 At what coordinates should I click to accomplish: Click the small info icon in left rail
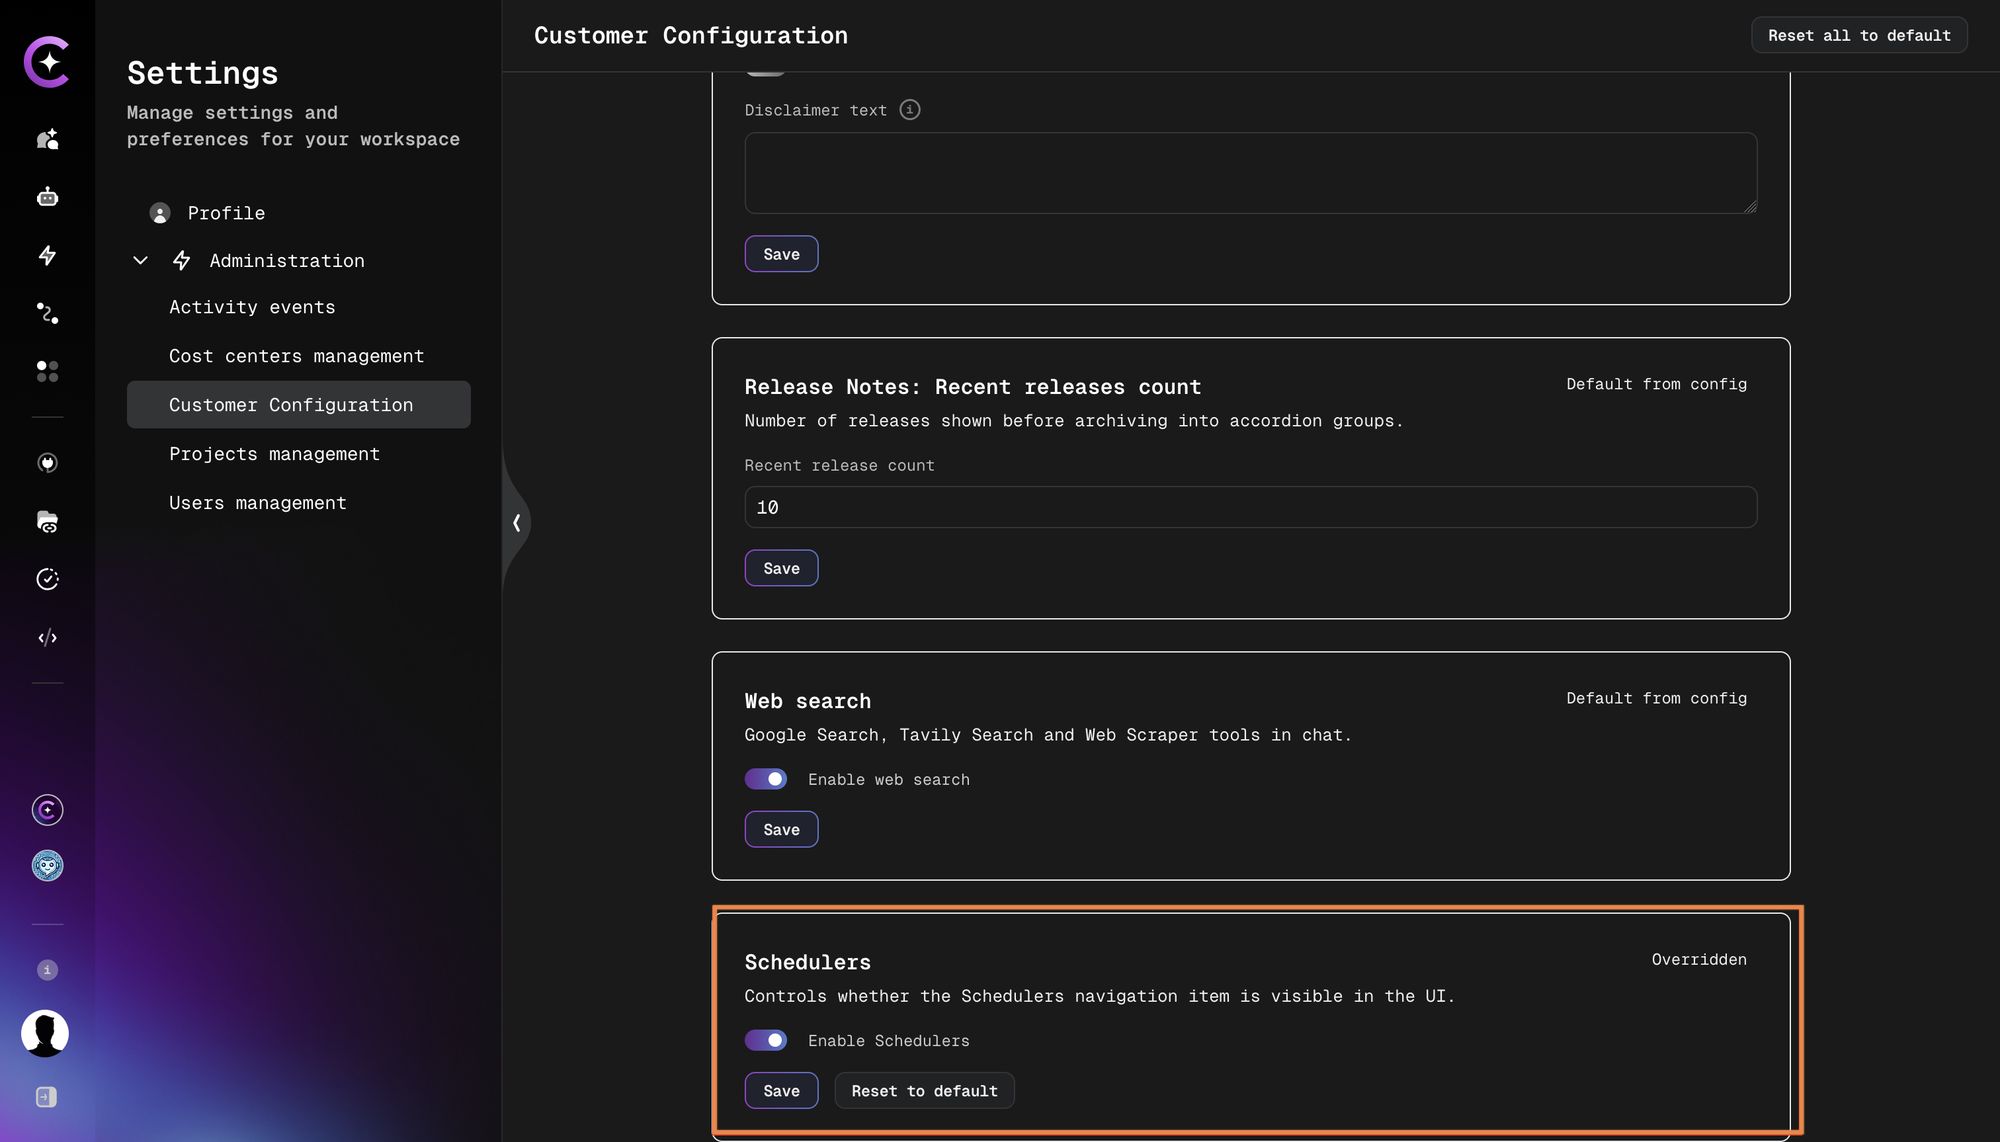click(47, 970)
